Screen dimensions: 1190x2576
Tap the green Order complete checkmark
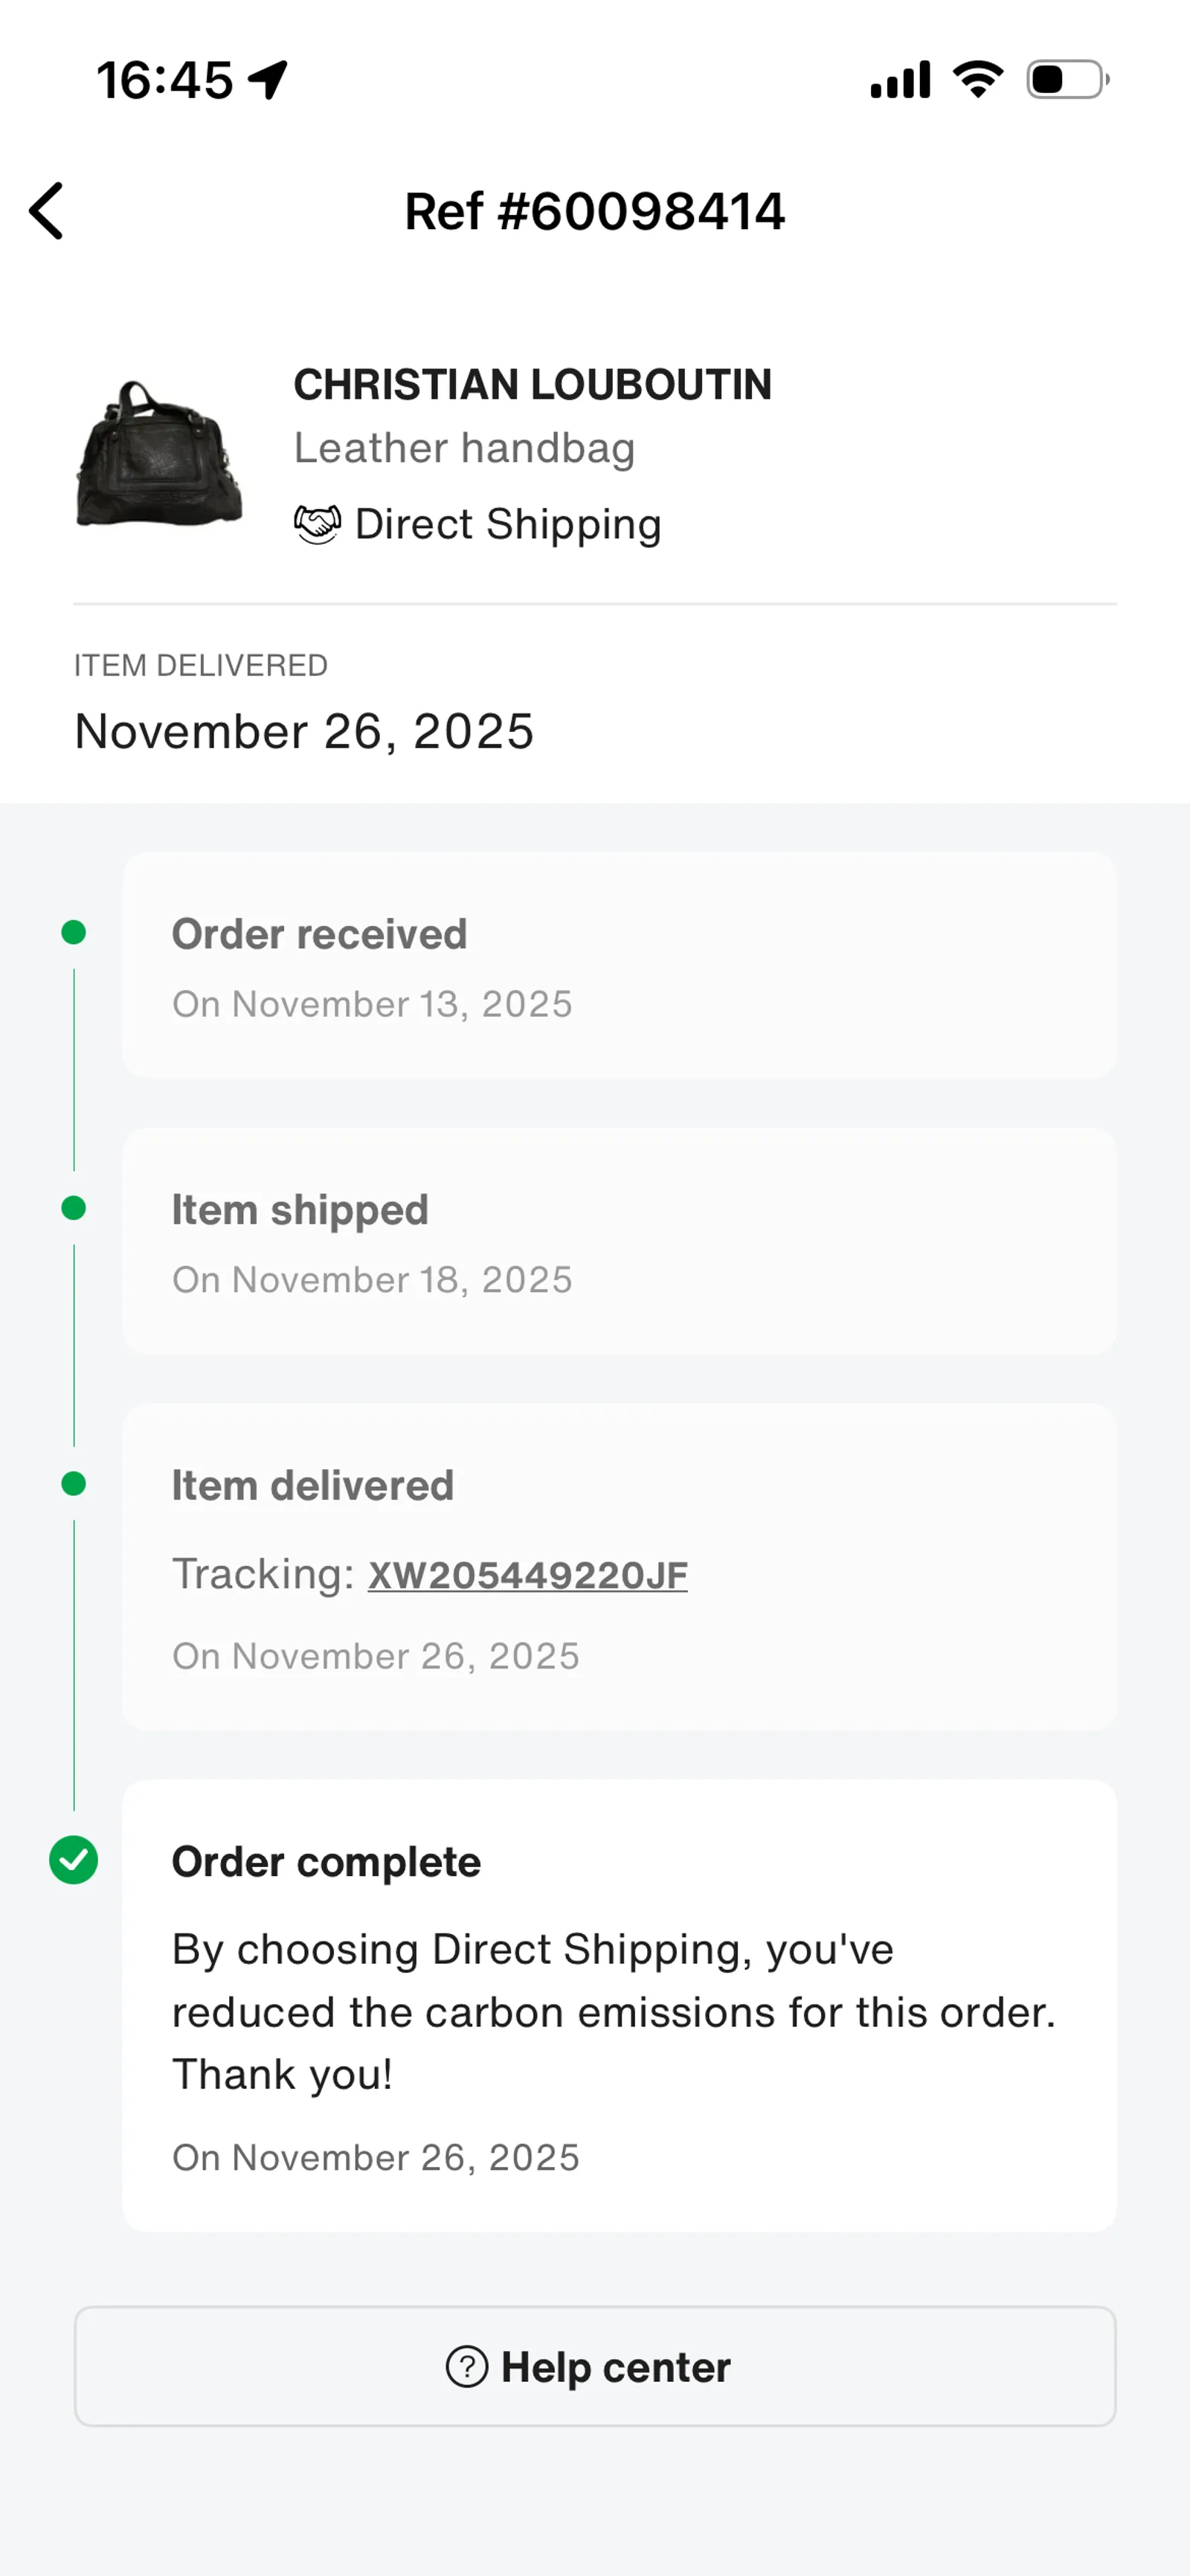pos(74,1860)
